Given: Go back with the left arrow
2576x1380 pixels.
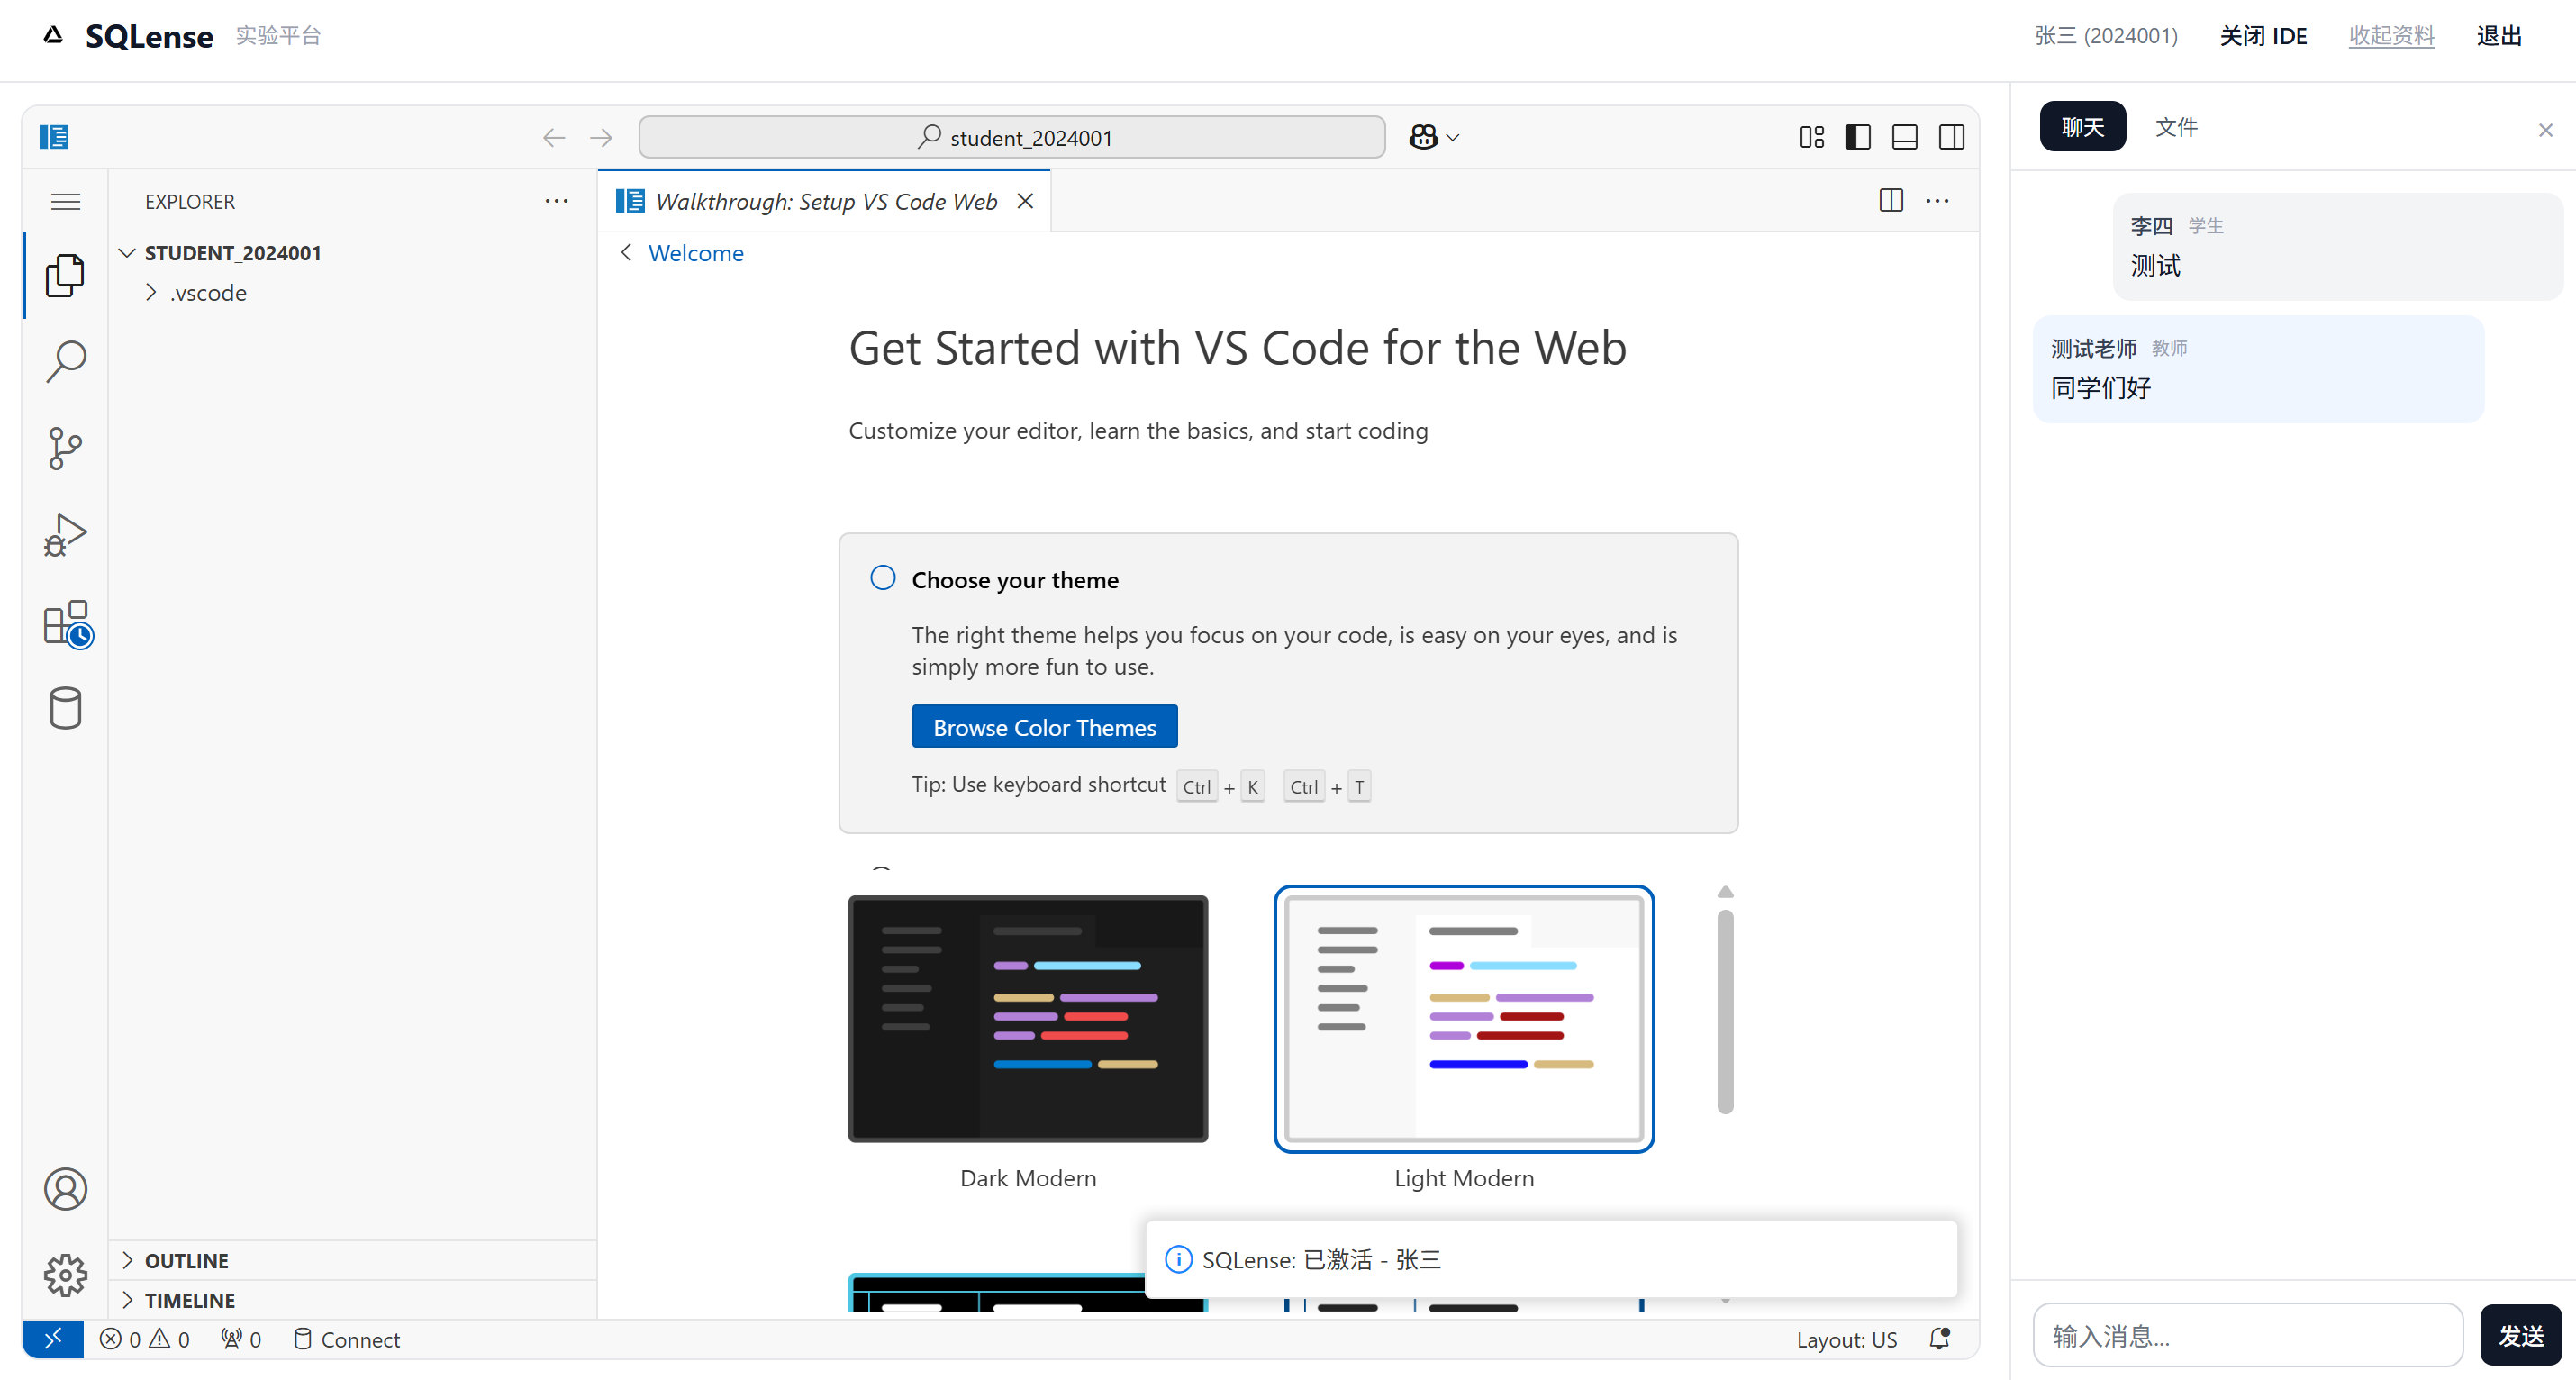Looking at the screenshot, I should [553, 137].
